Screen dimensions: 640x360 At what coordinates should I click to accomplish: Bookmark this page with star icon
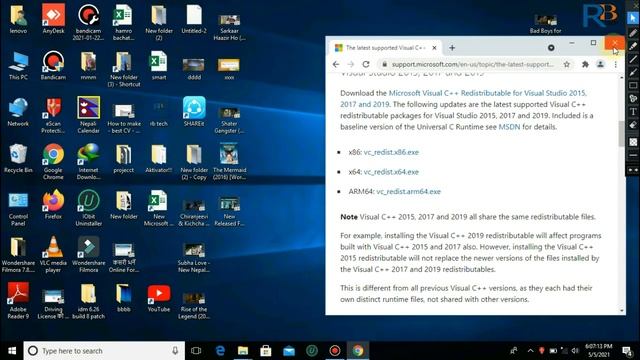(x=567, y=64)
